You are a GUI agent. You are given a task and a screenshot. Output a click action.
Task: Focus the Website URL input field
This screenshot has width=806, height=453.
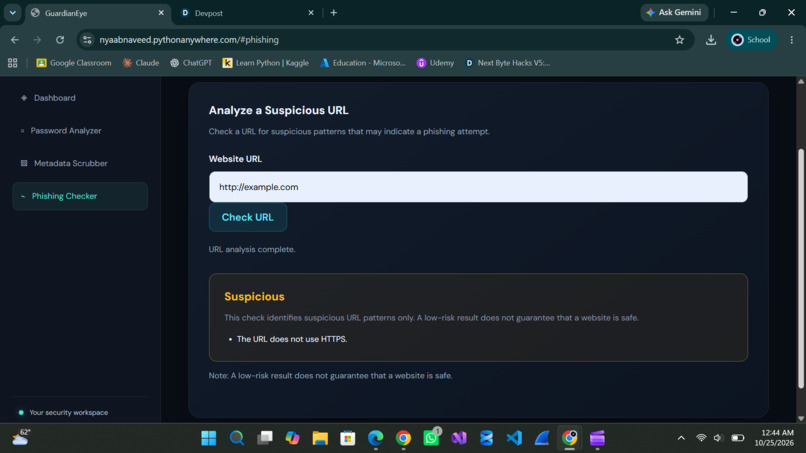point(478,187)
